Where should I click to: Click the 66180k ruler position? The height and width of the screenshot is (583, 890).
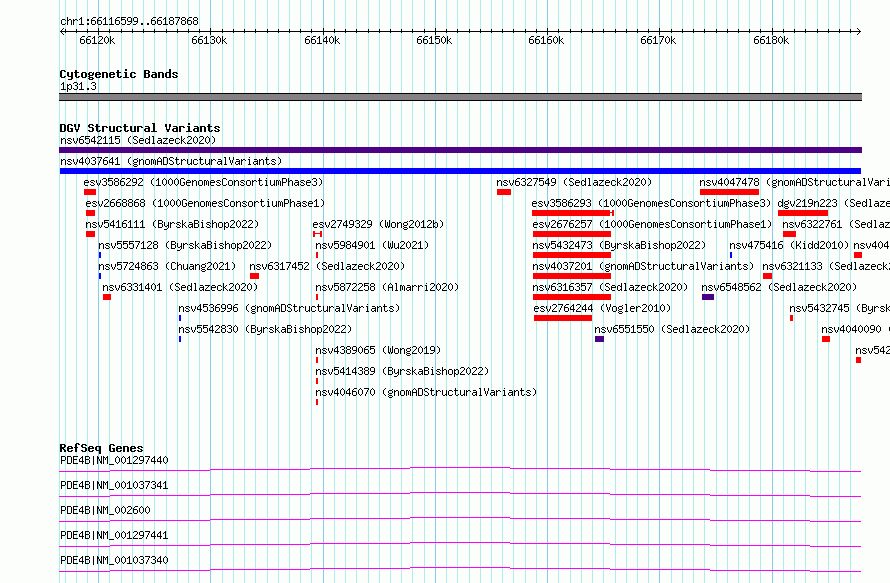tap(771, 40)
